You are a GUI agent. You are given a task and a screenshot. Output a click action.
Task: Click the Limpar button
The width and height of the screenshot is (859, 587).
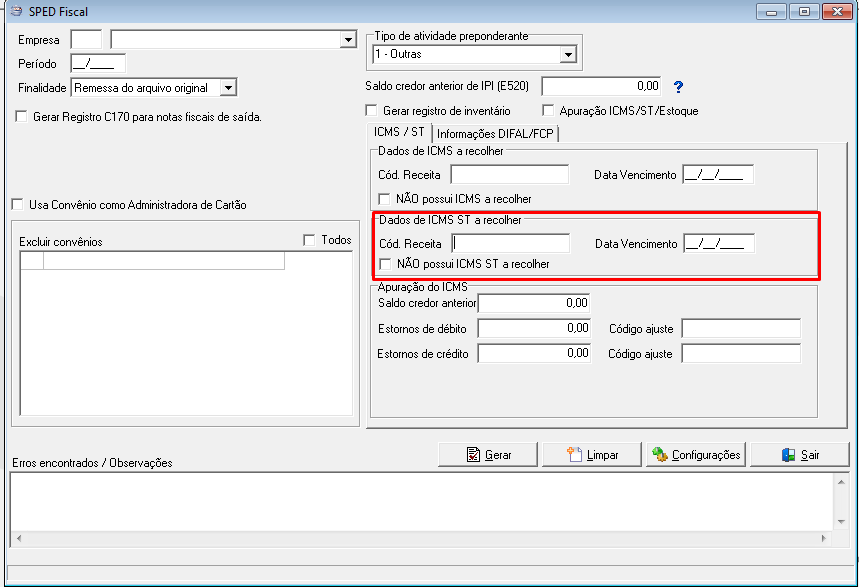pos(592,454)
